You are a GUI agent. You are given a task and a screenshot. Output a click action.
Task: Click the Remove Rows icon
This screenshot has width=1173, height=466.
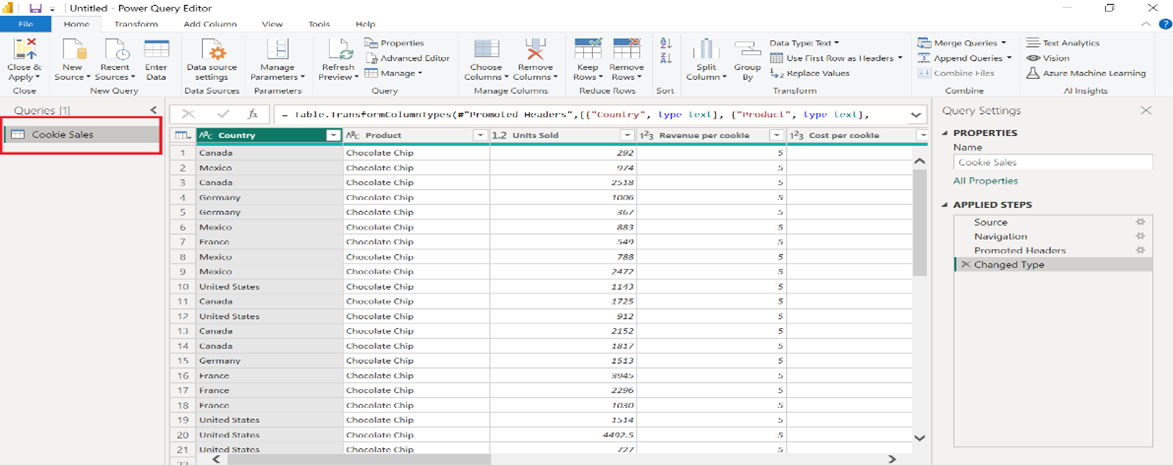click(x=626, y=49)
